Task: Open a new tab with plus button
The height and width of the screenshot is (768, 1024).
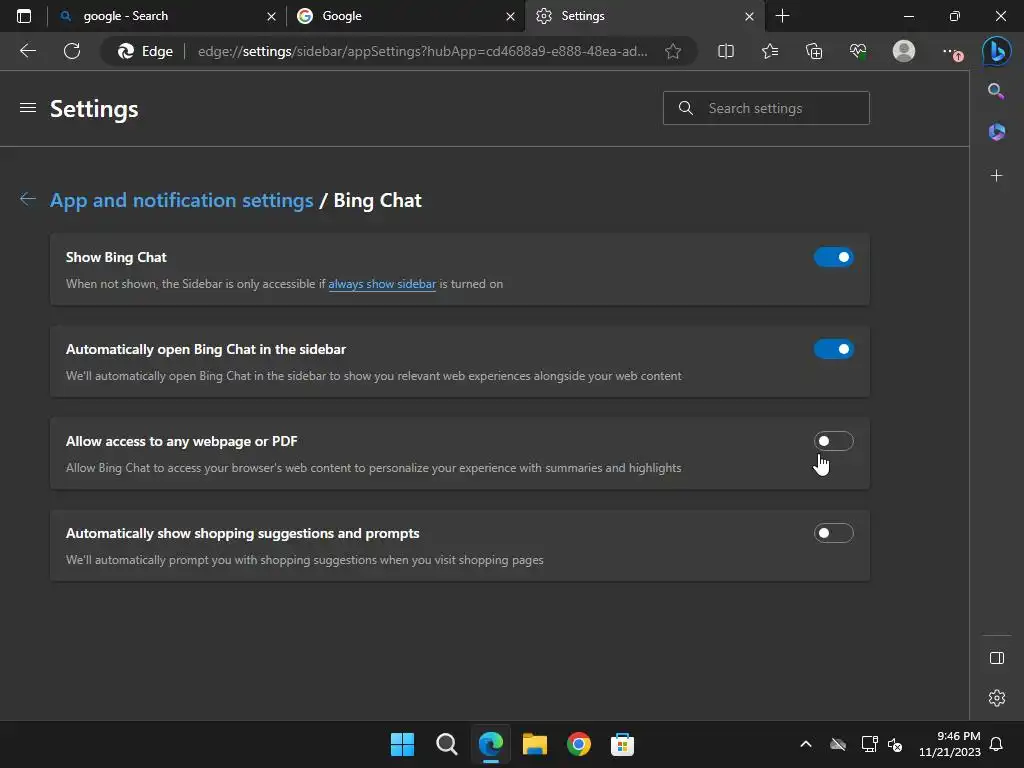Action: (782, 16)
